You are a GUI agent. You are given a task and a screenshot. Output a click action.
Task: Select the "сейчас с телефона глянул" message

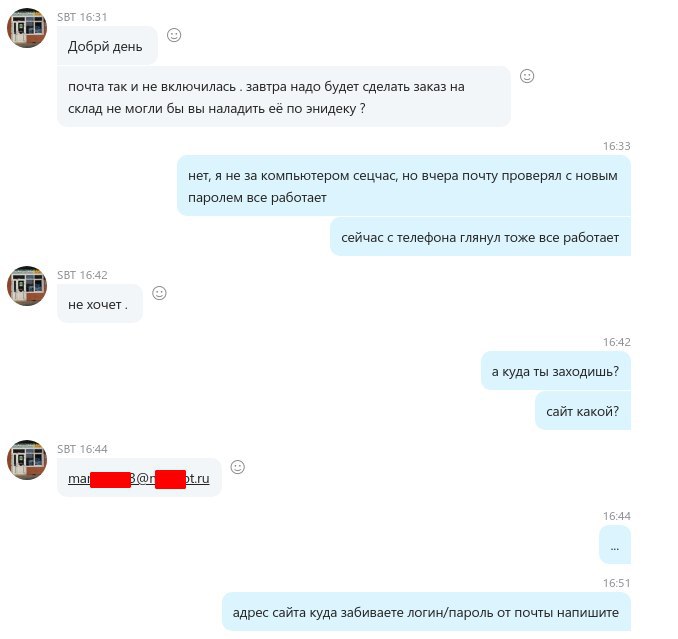(480, 237)
